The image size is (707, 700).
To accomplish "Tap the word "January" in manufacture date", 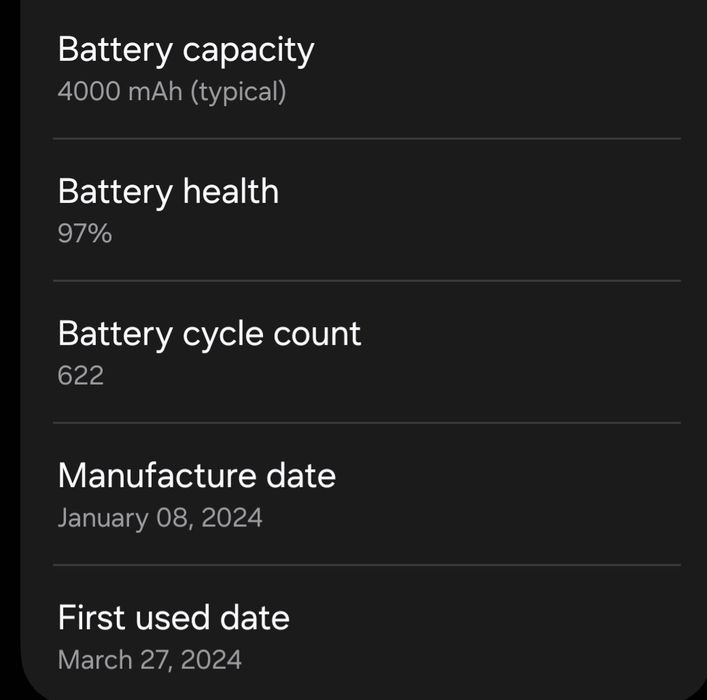I will [101, 518].
